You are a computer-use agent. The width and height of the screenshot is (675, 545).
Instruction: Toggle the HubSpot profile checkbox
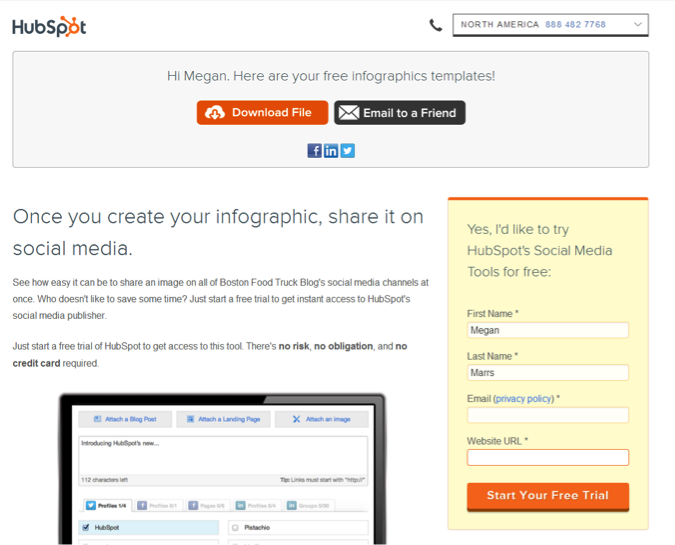pyautogui.click(x=86, y=527)
